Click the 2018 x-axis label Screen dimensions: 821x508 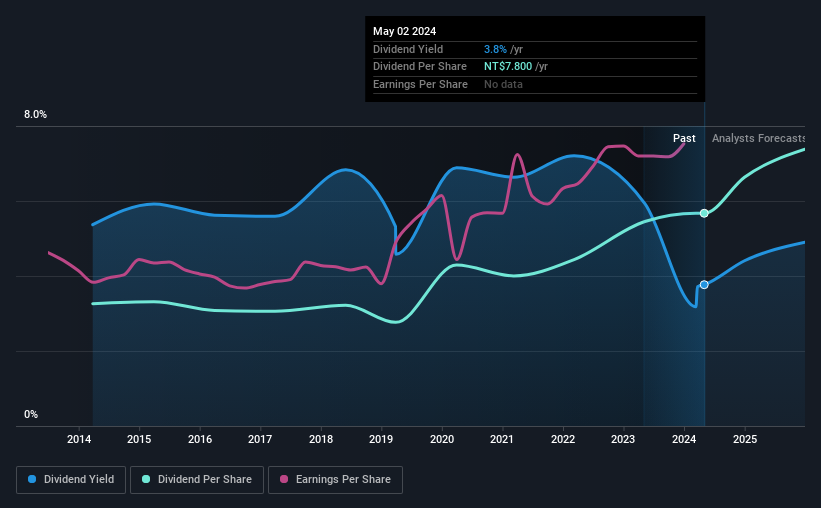click(321, 439)
